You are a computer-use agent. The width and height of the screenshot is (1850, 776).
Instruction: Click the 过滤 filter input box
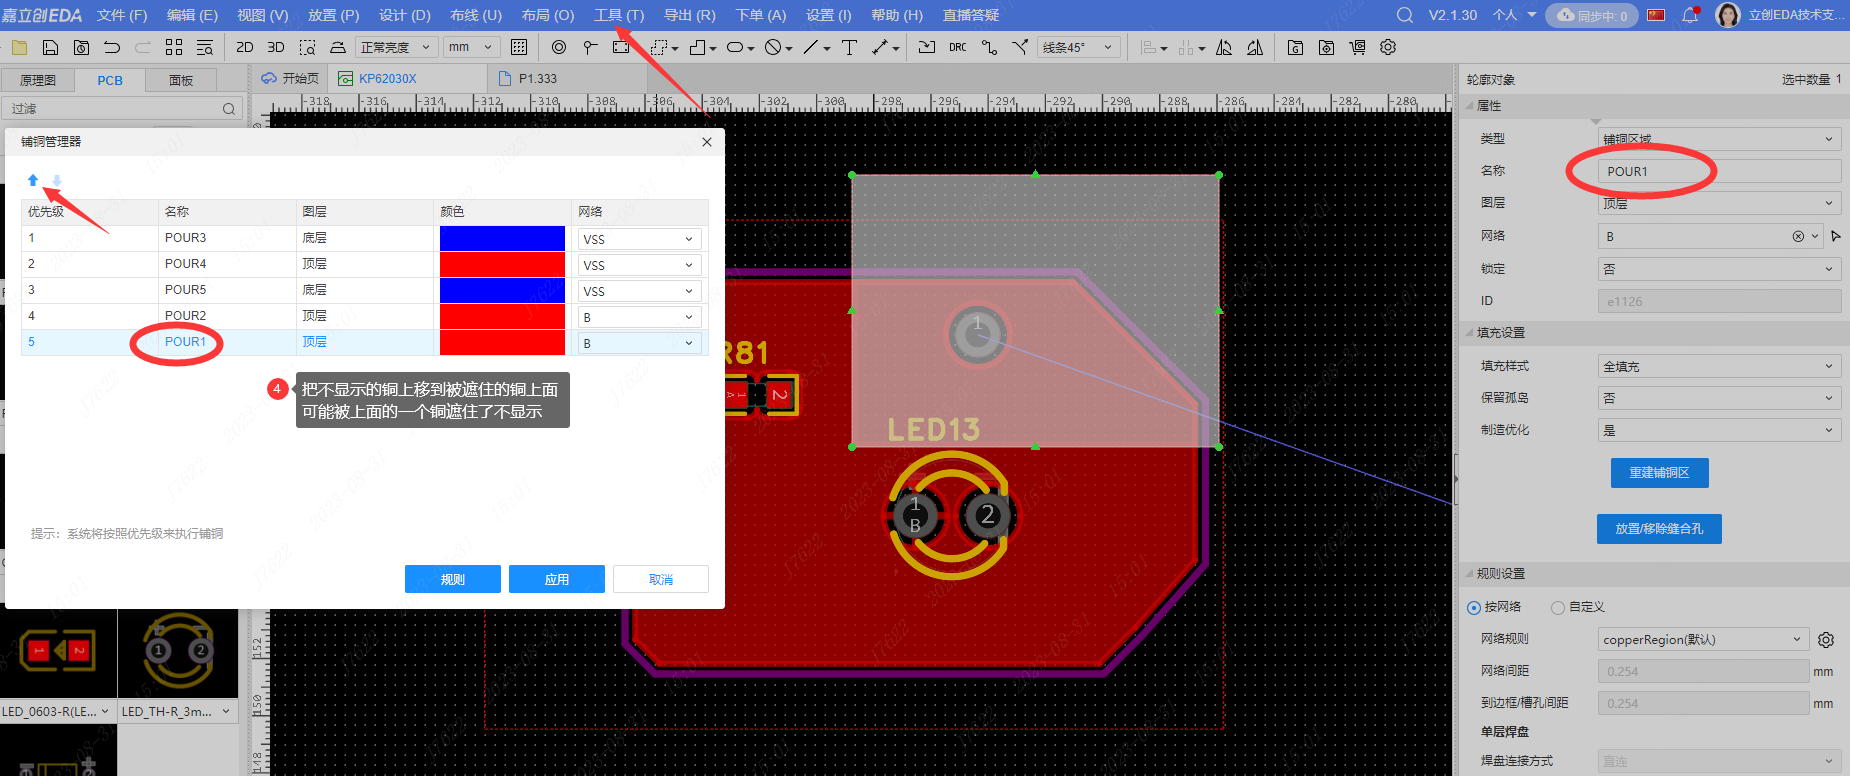(x=122, y=109)
